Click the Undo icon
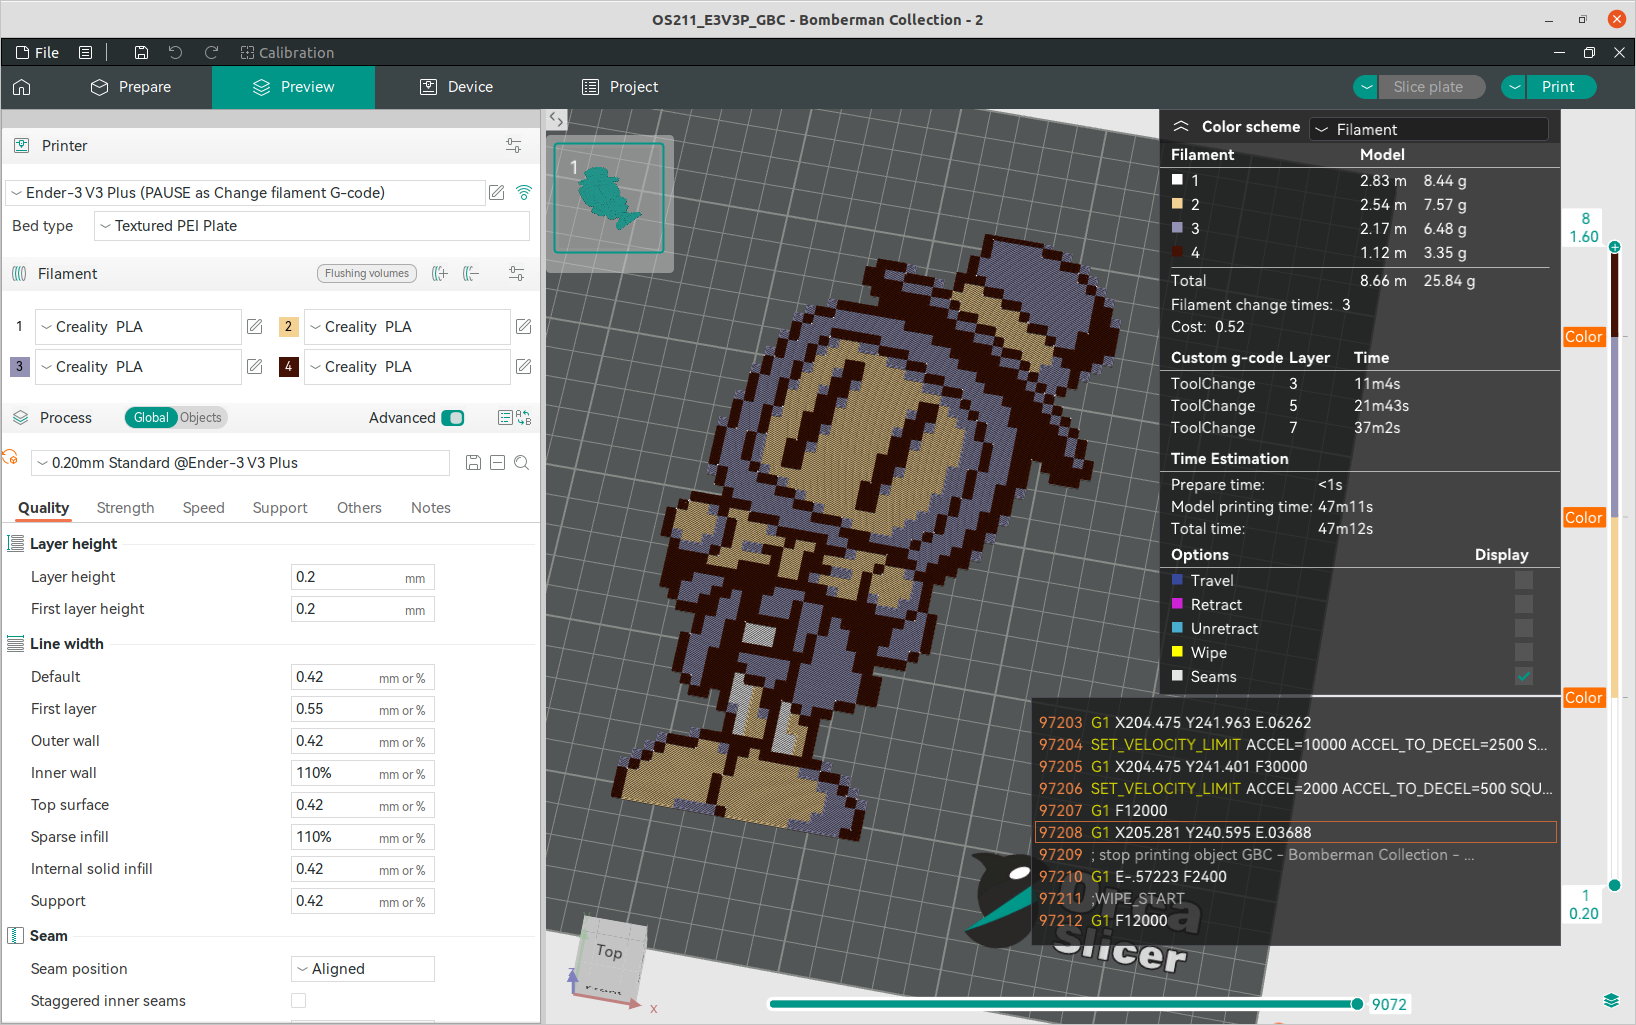 176,52
